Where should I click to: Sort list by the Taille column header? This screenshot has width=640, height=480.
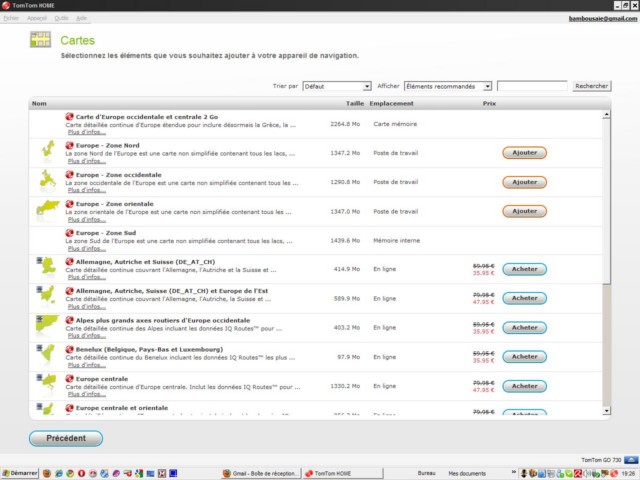click(x=355, y=104)
